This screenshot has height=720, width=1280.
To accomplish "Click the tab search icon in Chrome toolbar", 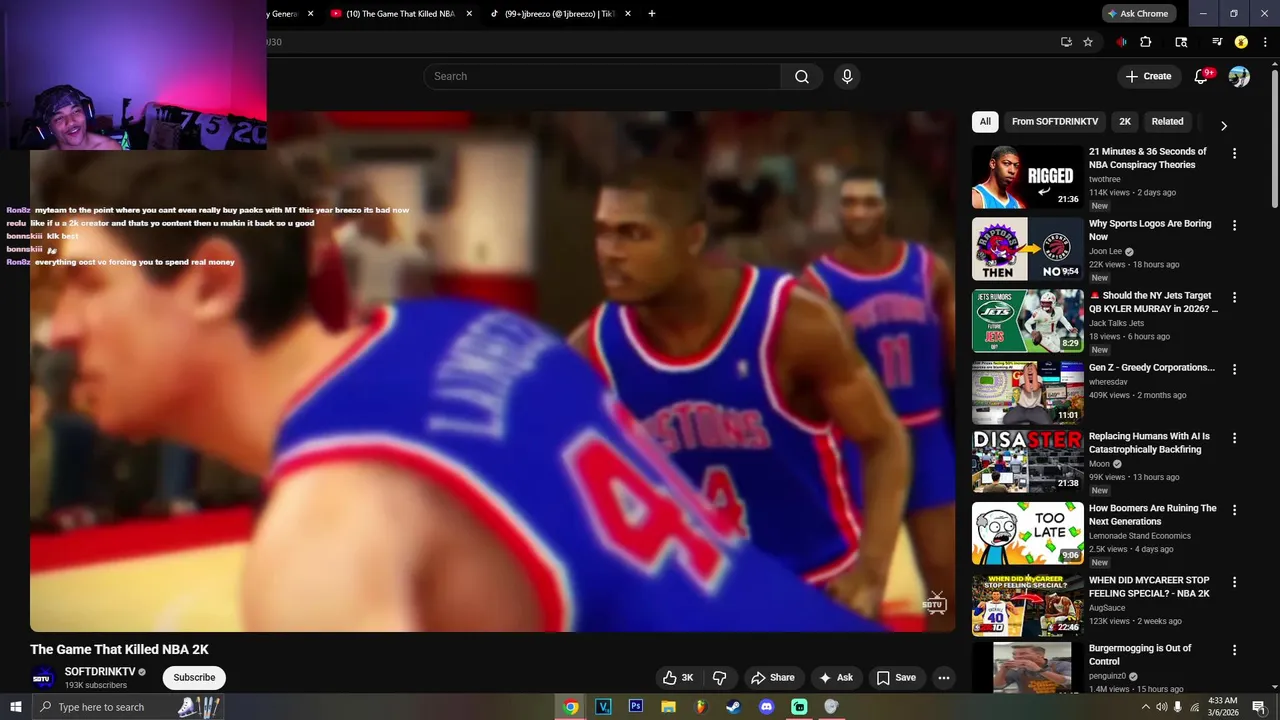I will tap(1181, 42).
